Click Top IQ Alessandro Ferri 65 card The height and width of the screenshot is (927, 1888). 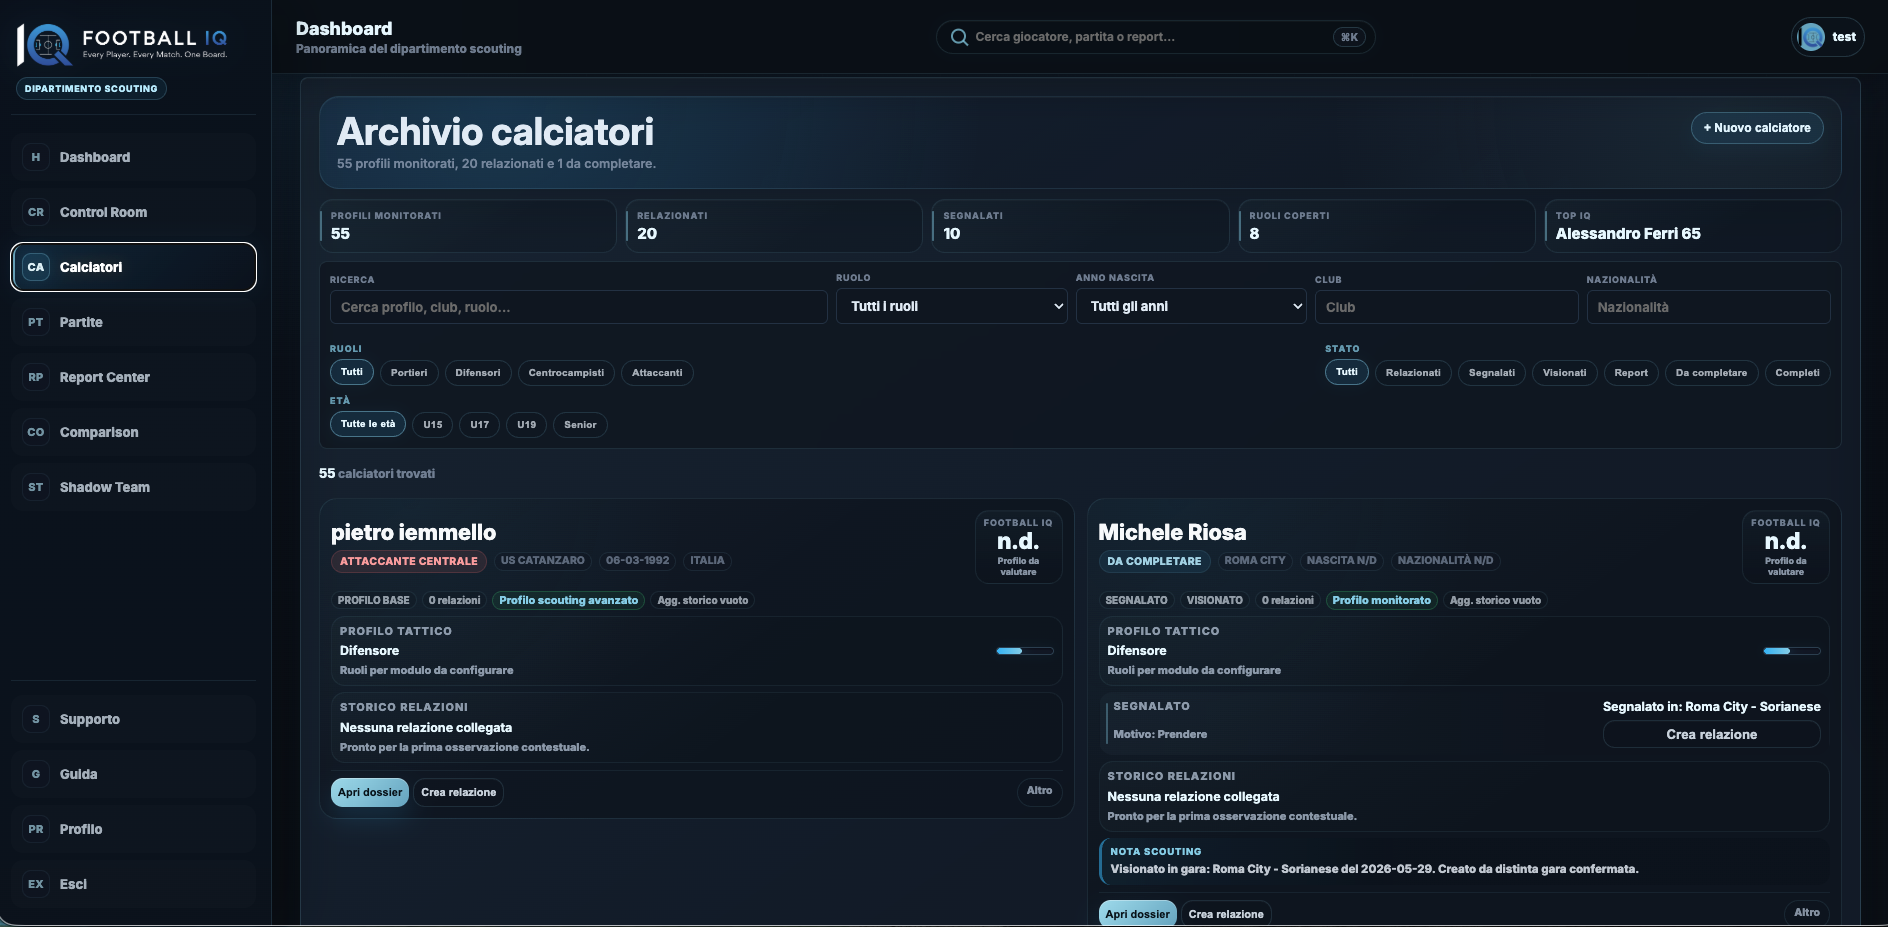click(x=1692, y=226)
